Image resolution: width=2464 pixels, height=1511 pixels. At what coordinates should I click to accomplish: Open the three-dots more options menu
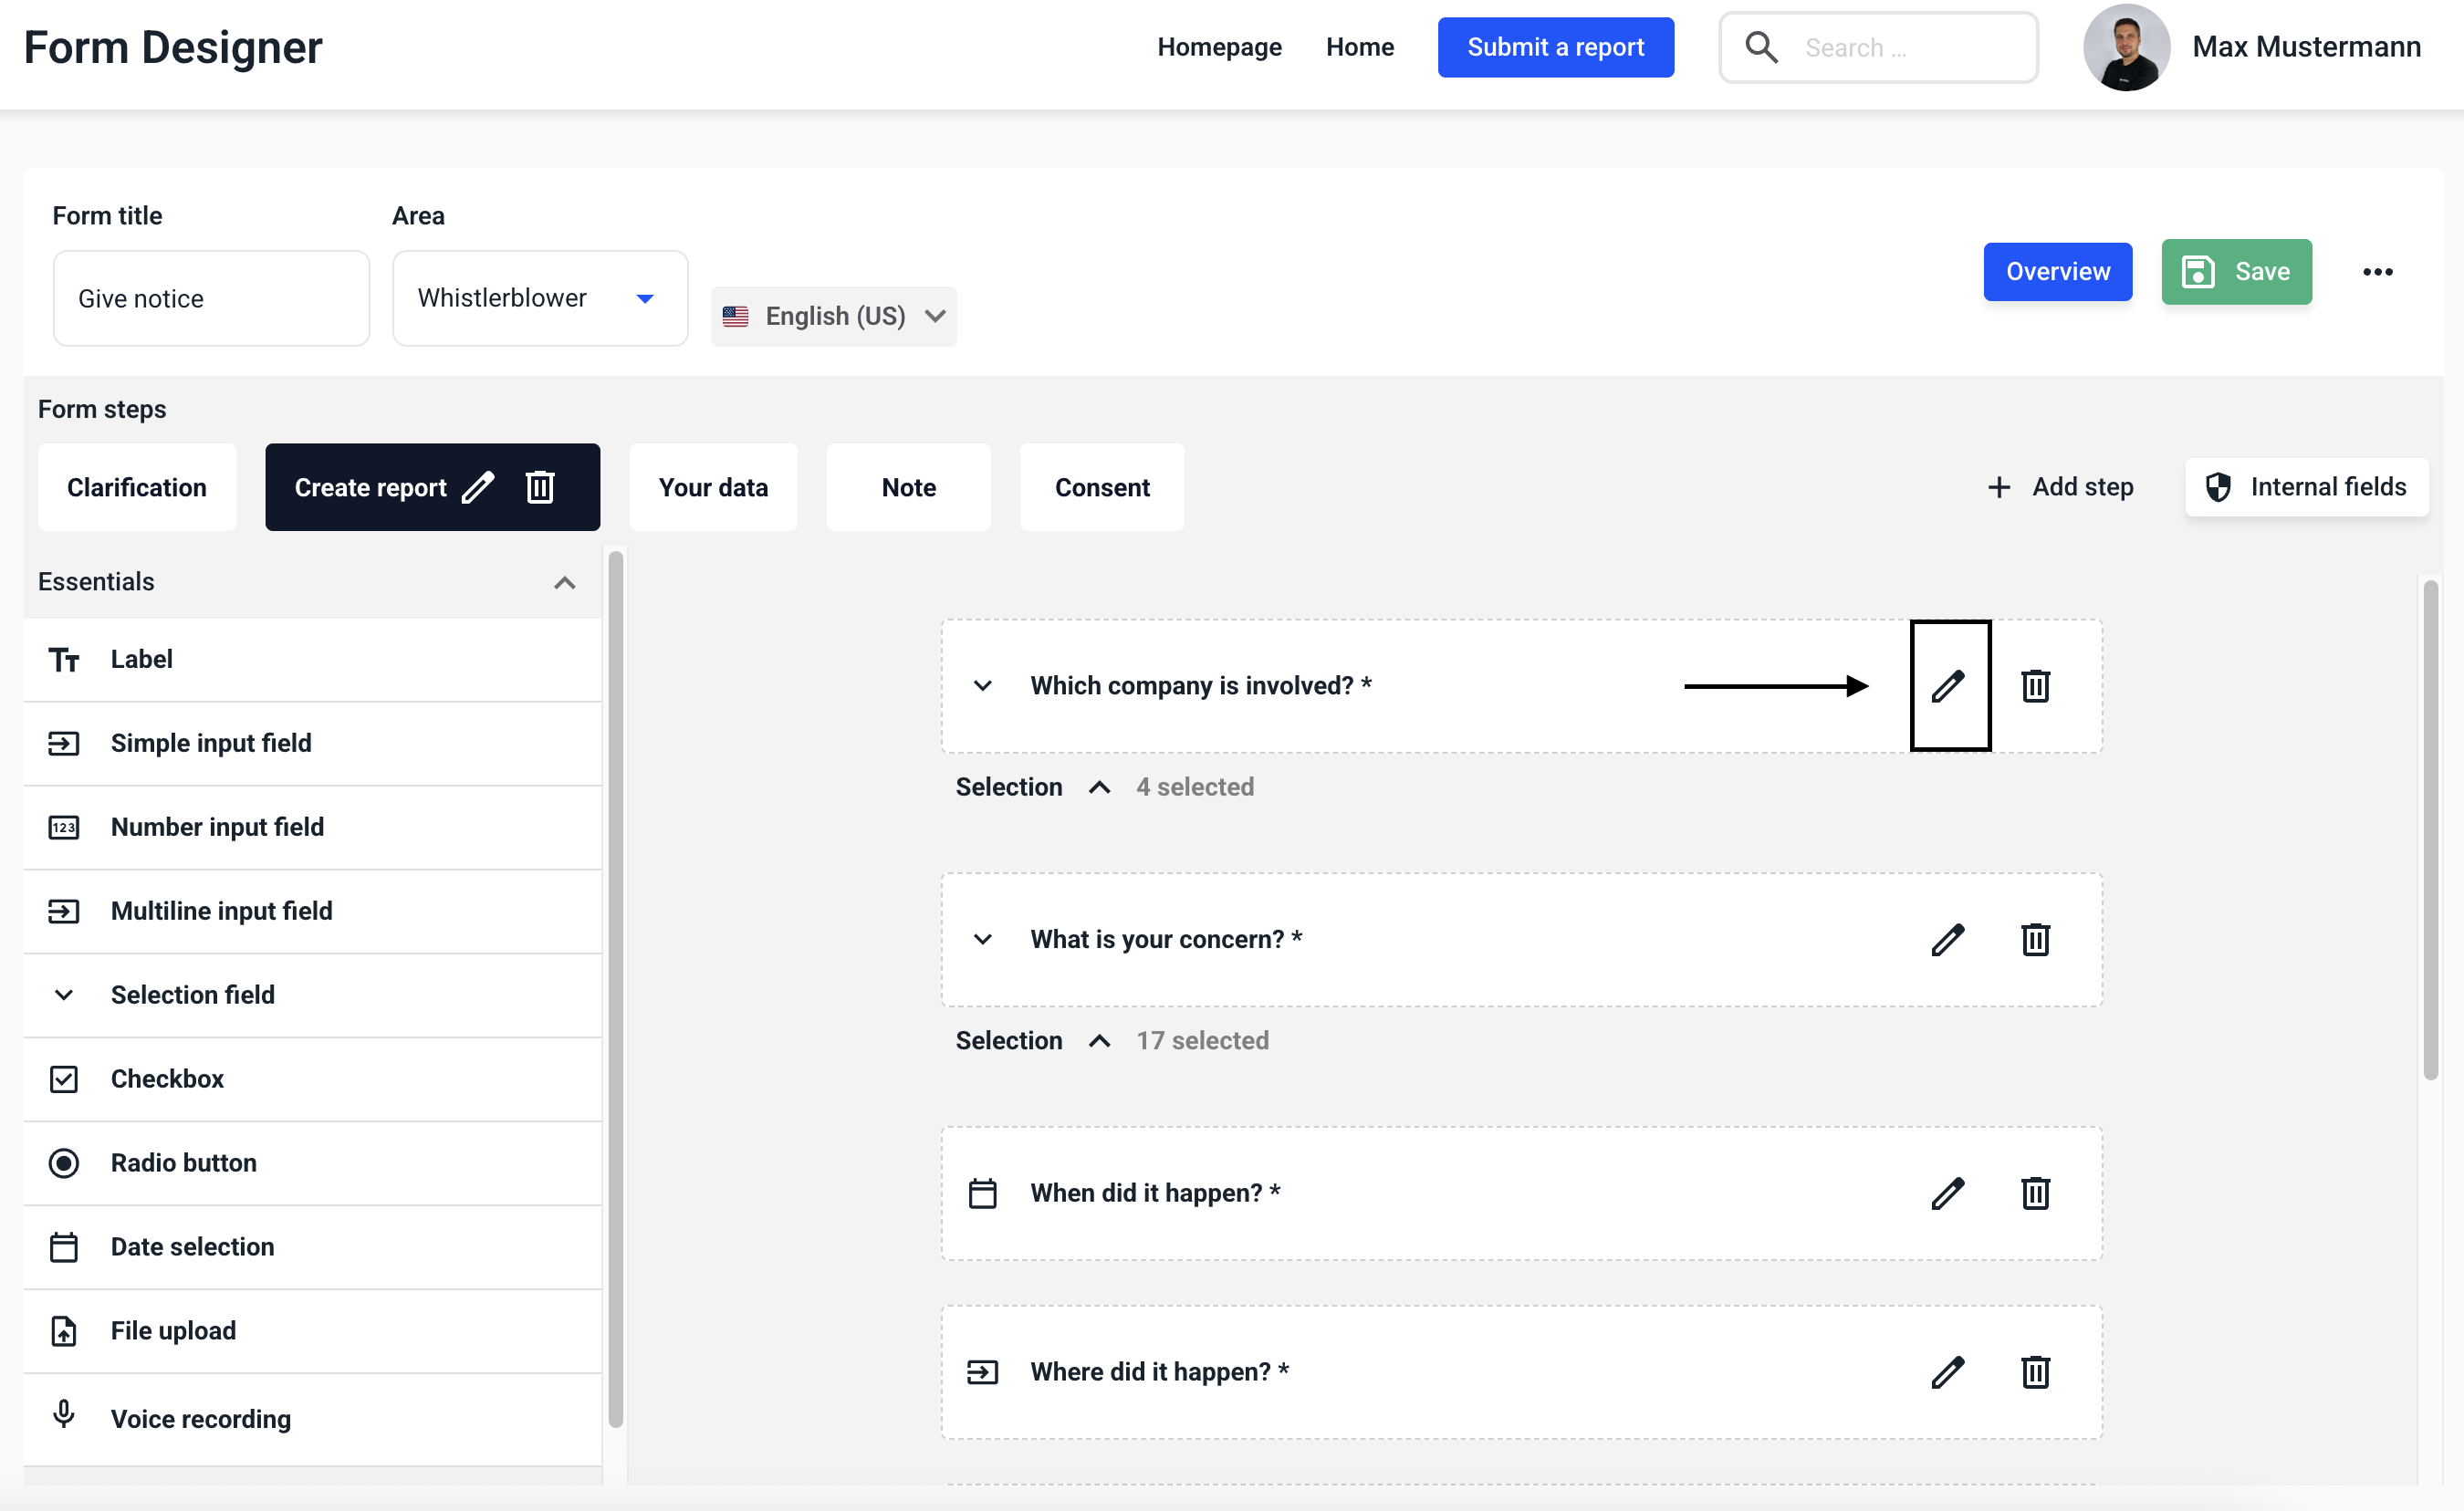click(2377, 272)
